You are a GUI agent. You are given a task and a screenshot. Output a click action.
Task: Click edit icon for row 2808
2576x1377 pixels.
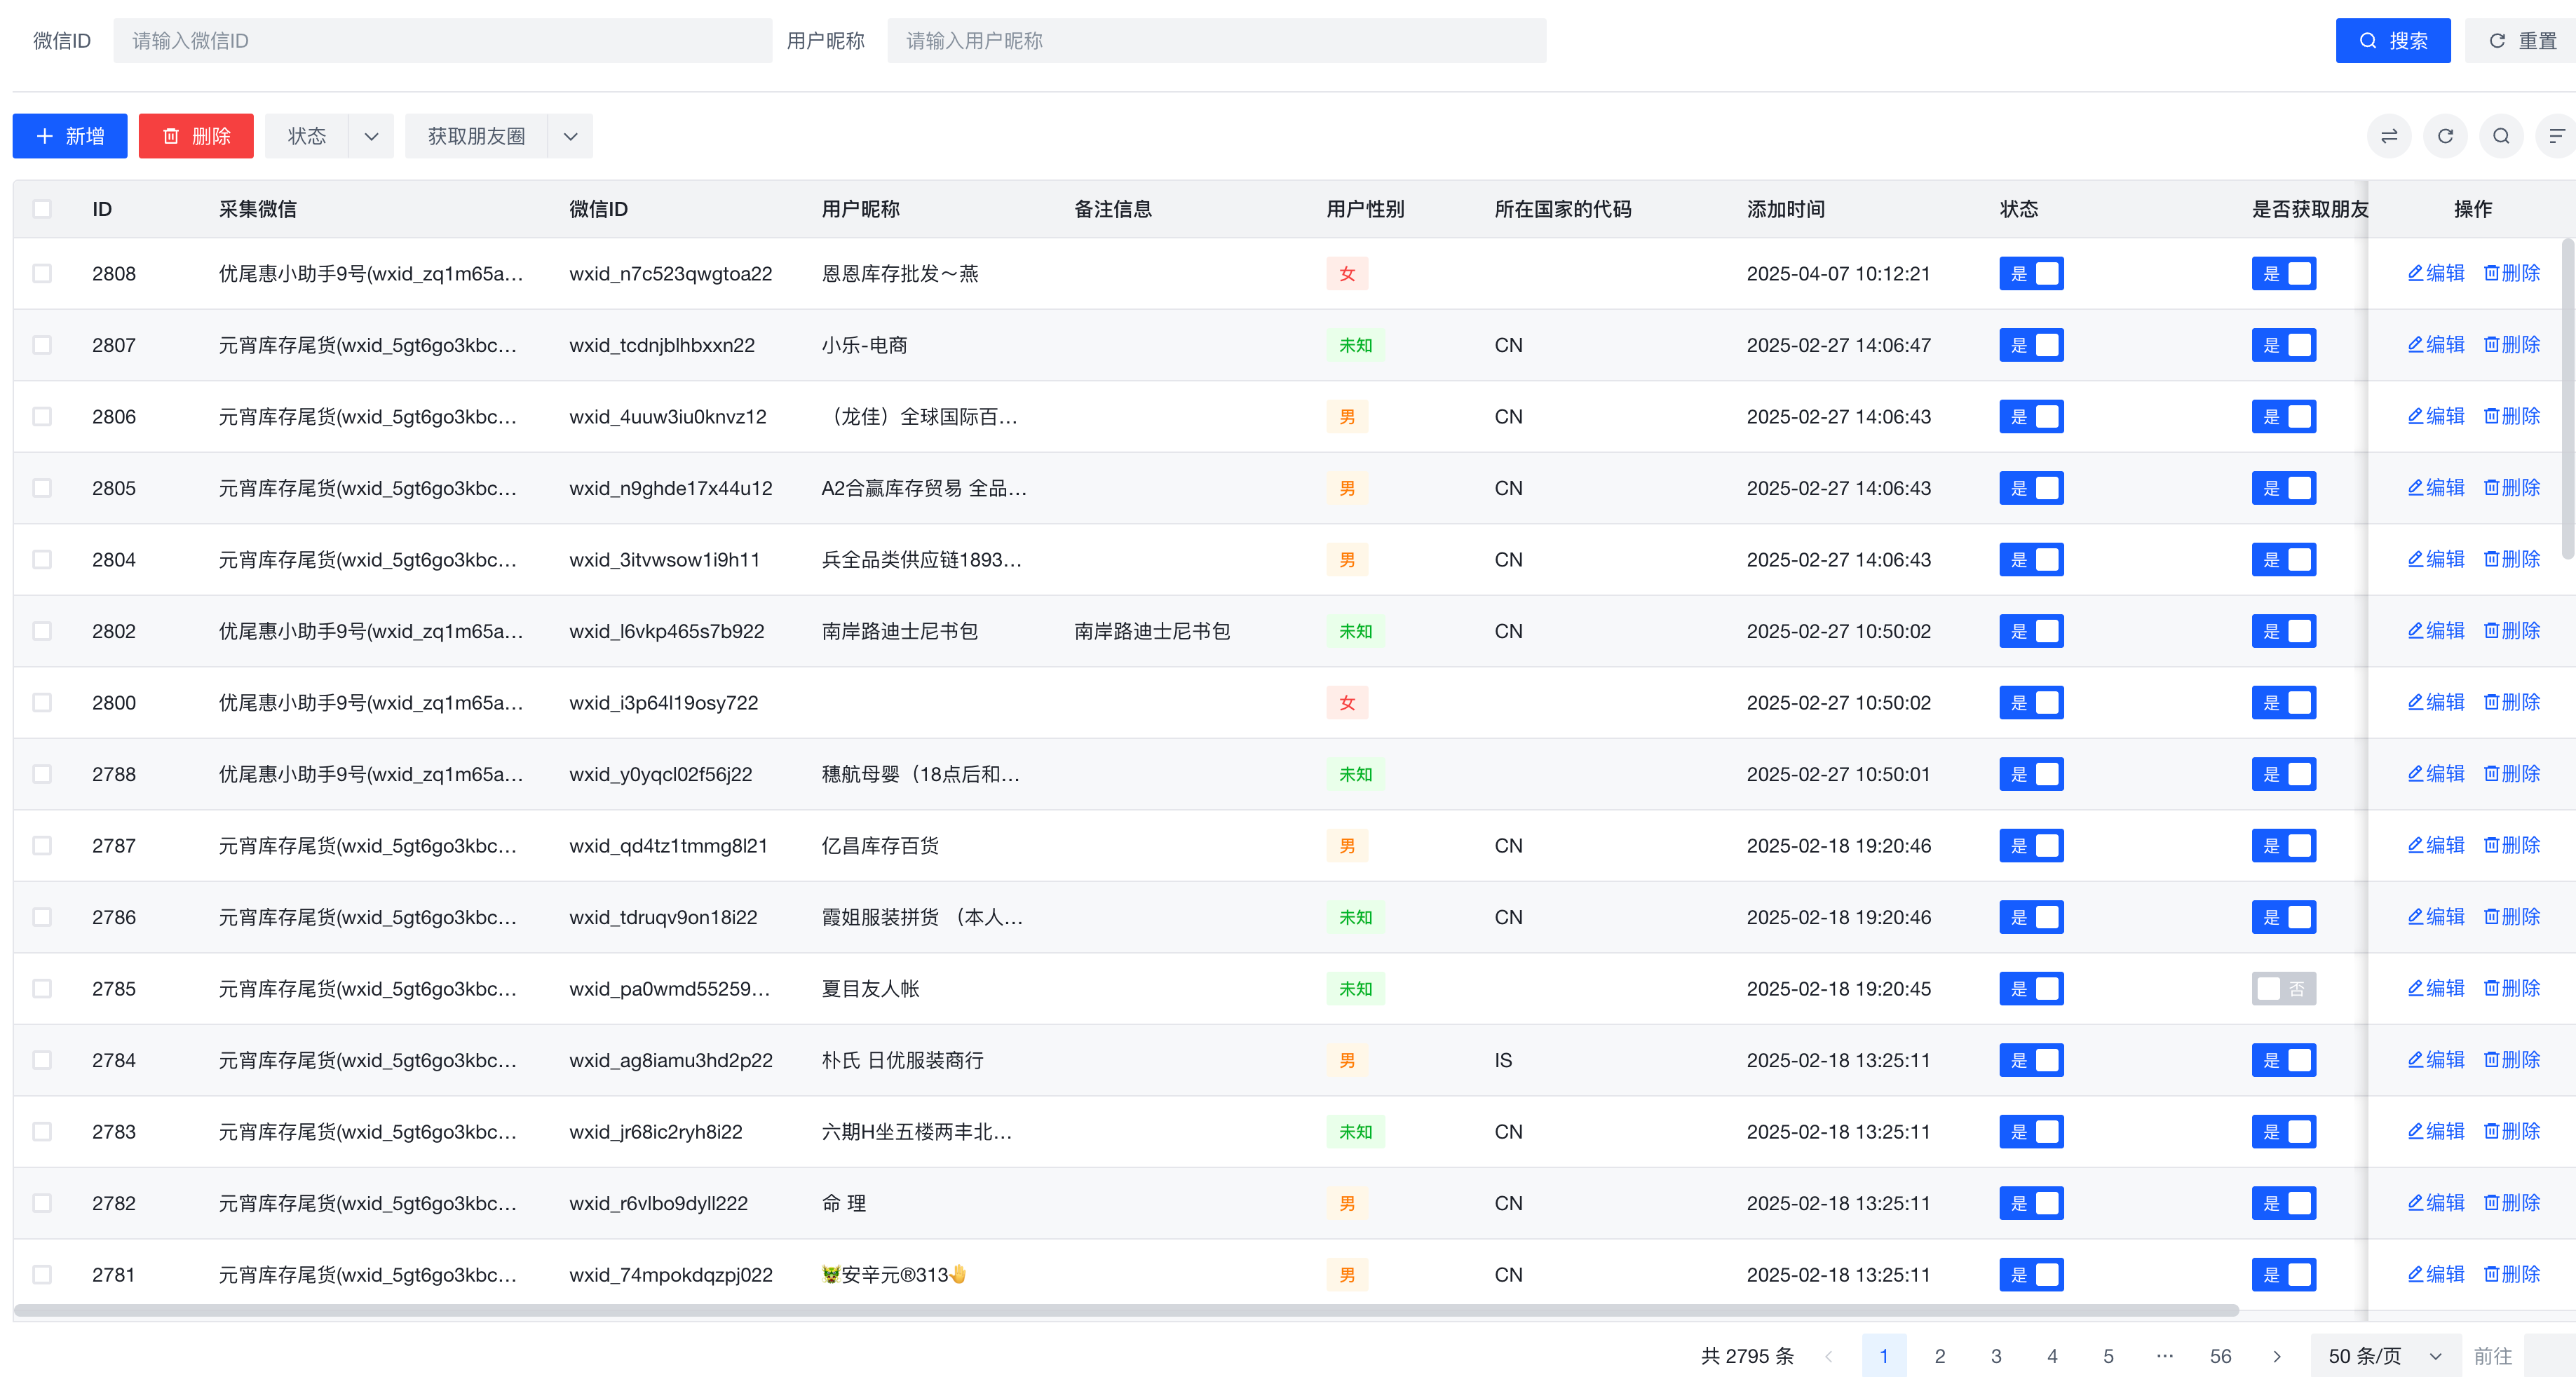pos(2436,273)
